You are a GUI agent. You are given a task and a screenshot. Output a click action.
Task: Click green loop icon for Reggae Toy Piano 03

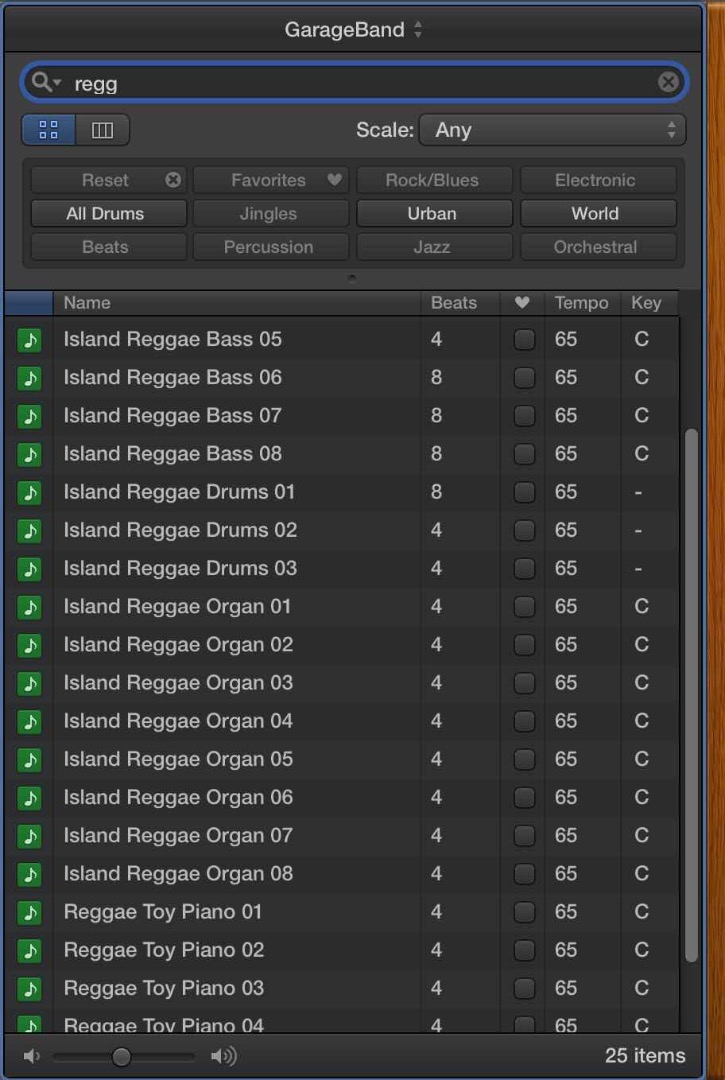click(29, 989)
